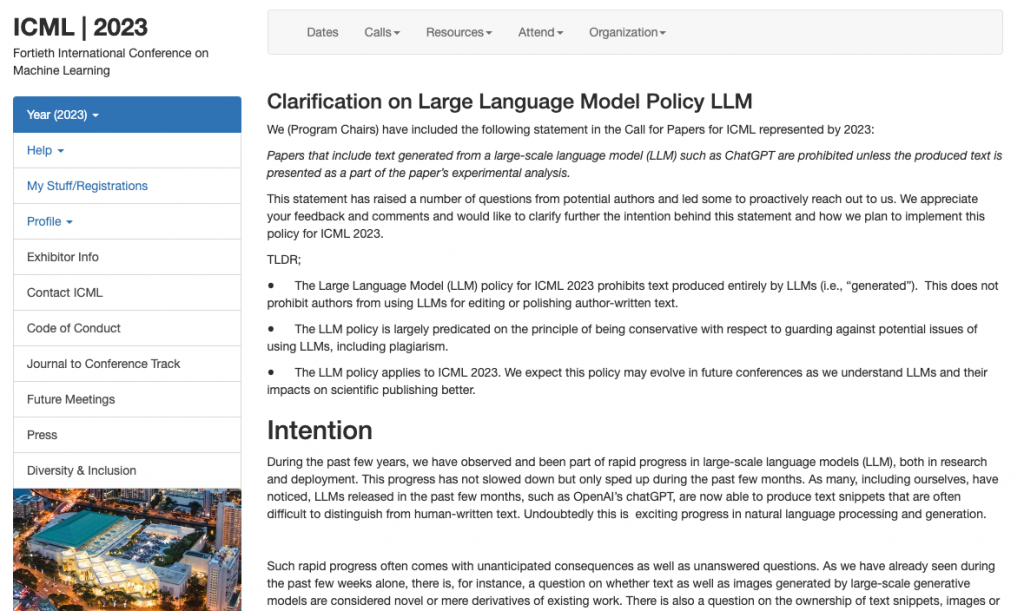The width and height of the screenshot is (1024, 611).
Task: Click the 'Intention' section heading
Action: 319,431
